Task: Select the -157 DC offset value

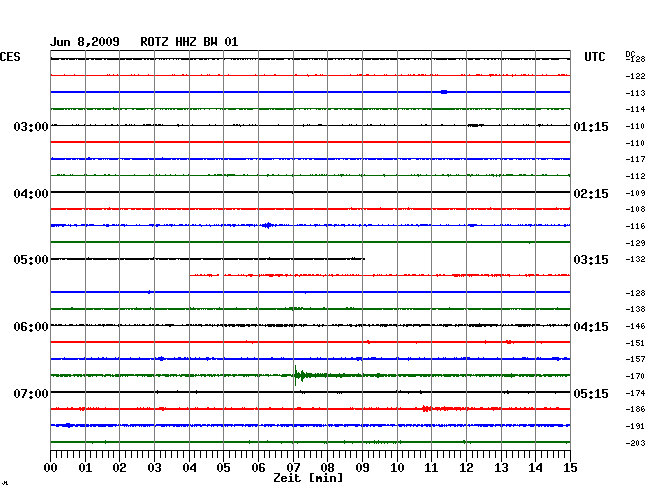Action: [x=635, y=359]
